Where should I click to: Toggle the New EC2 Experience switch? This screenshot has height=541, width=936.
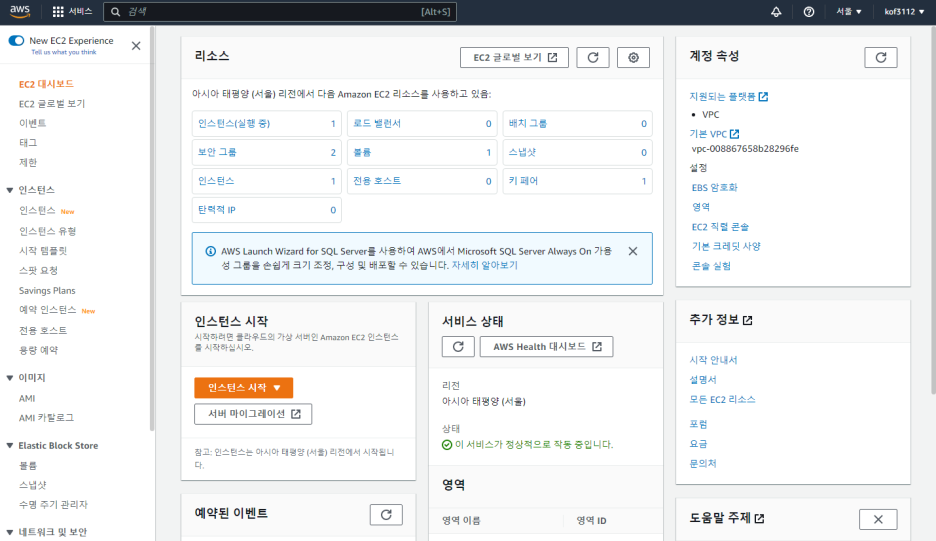(x=16, y=41)
